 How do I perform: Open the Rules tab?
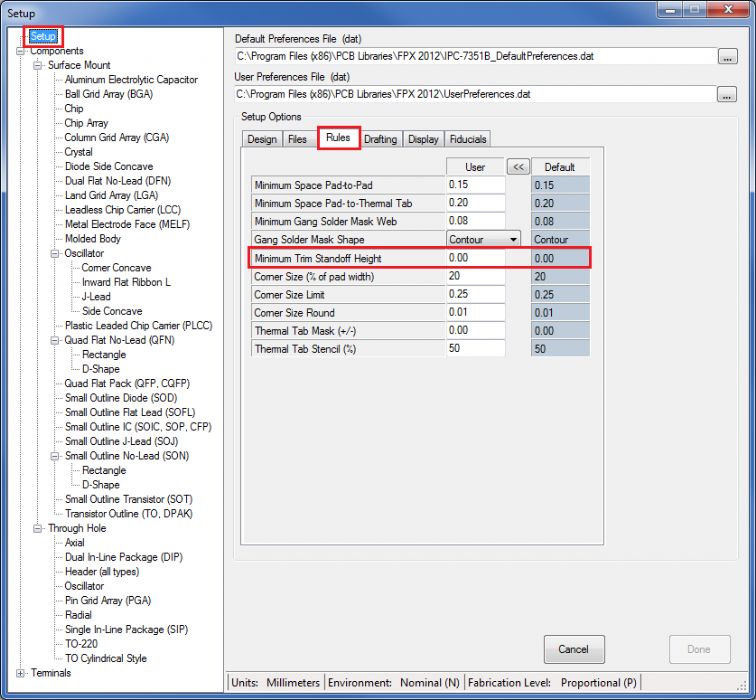[338, 138]
